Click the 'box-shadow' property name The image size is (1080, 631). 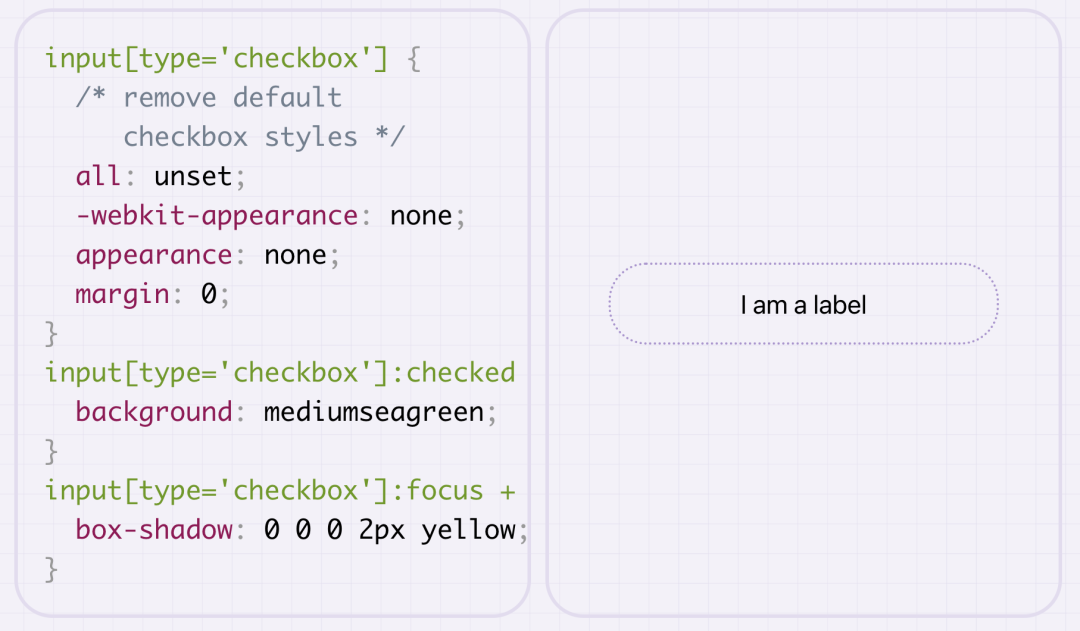154,530
